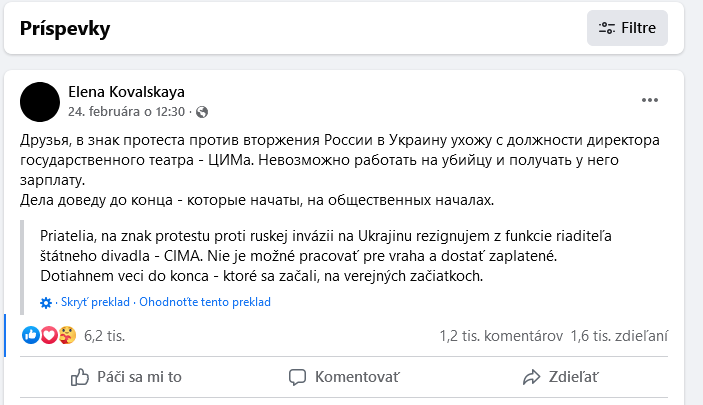This screenshot has width=703, height=405.
Task: View the 1,6 tis. zdieľaní shares
Action: (620, 337)
